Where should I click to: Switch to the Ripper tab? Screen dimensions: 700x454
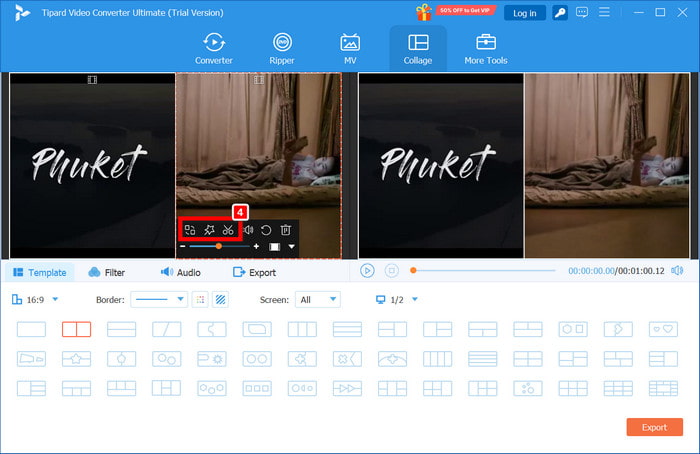pyautogui.click(x=282, y=49)
